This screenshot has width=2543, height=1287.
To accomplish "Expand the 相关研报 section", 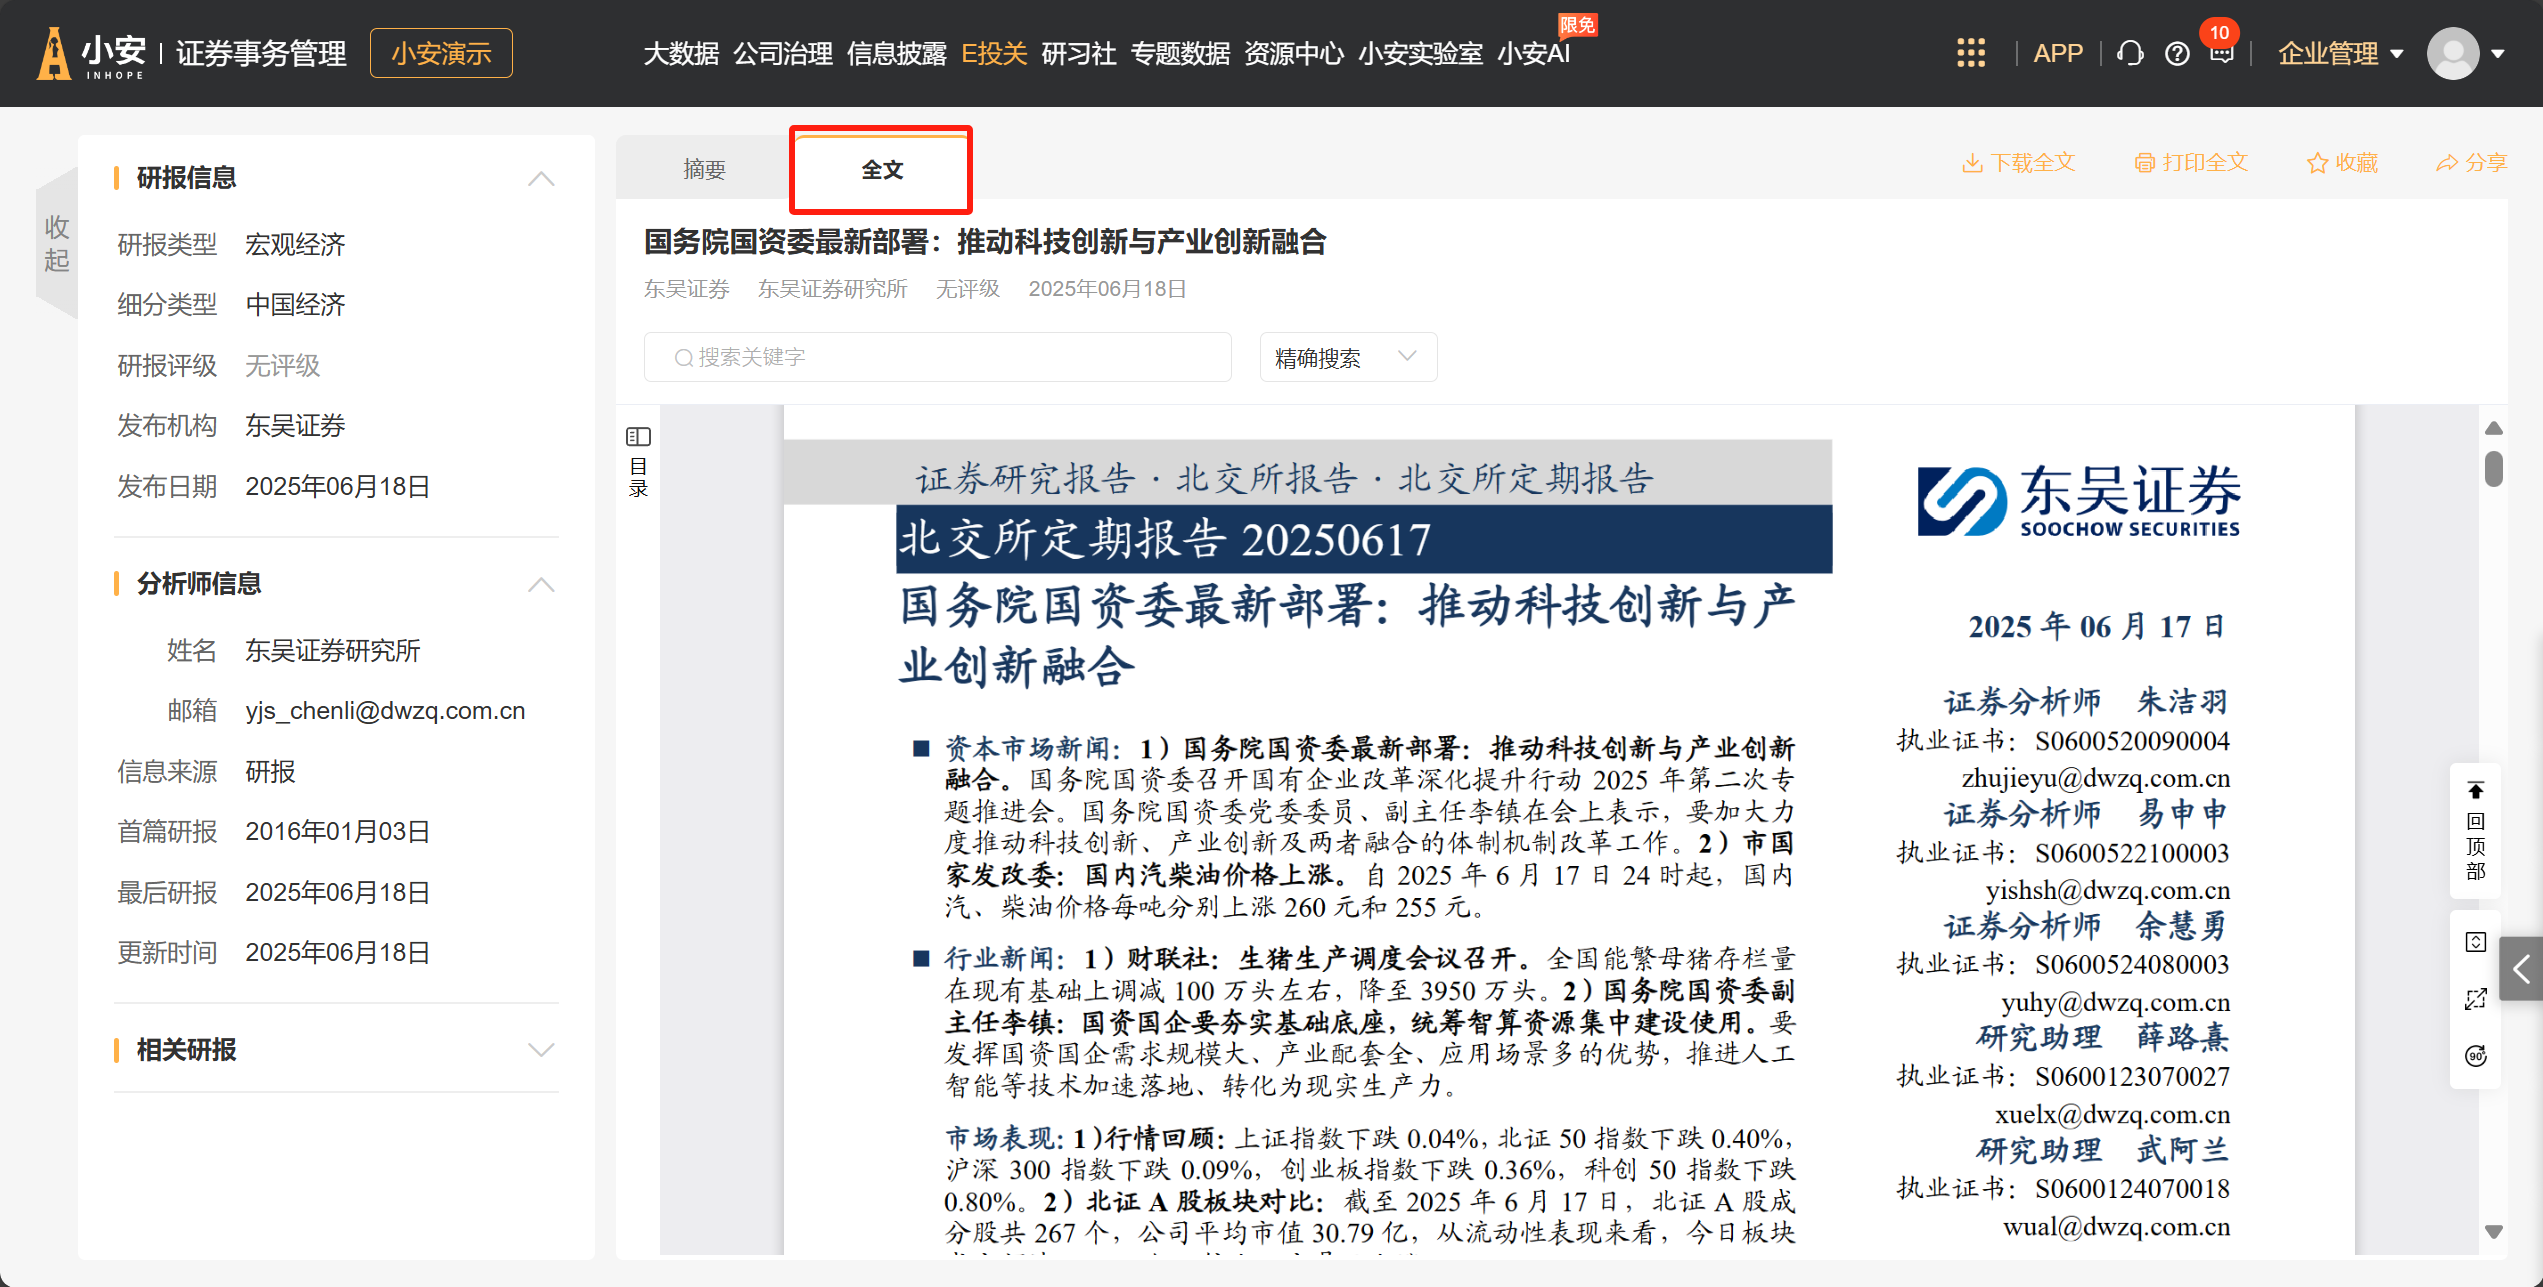I will (541, 1050).
